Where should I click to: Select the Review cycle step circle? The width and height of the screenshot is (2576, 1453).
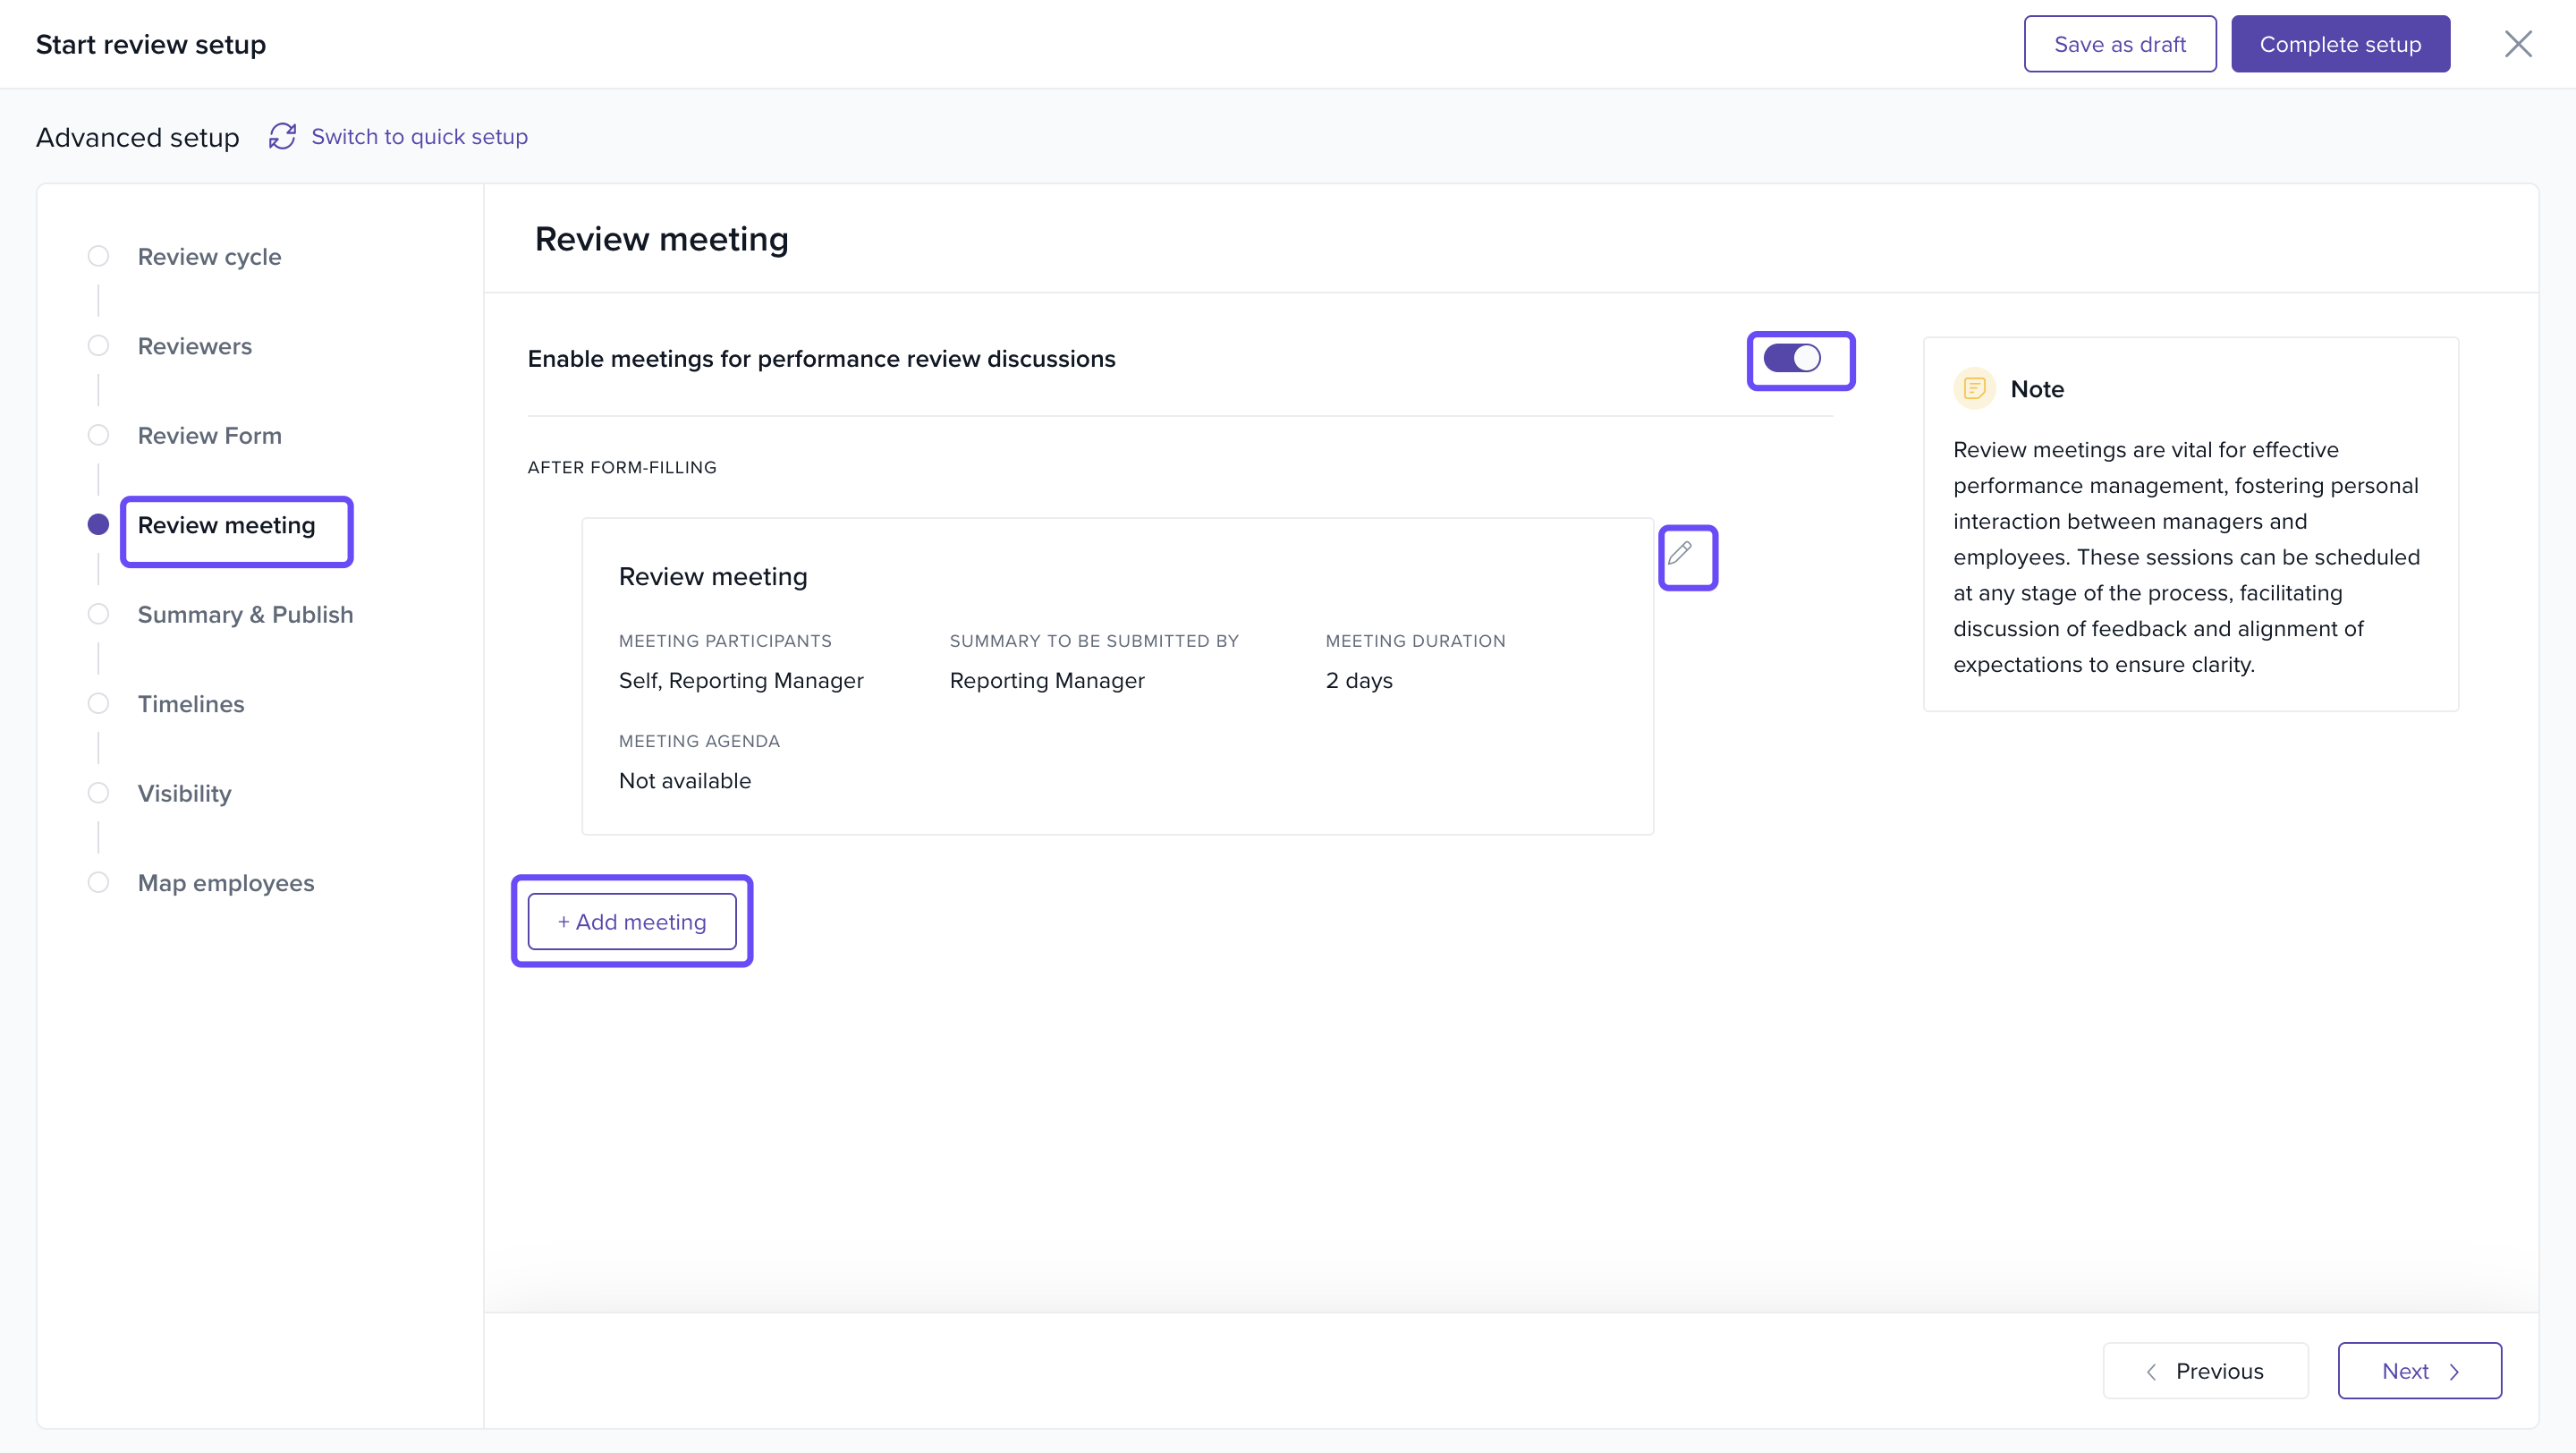tap(98, 256)
